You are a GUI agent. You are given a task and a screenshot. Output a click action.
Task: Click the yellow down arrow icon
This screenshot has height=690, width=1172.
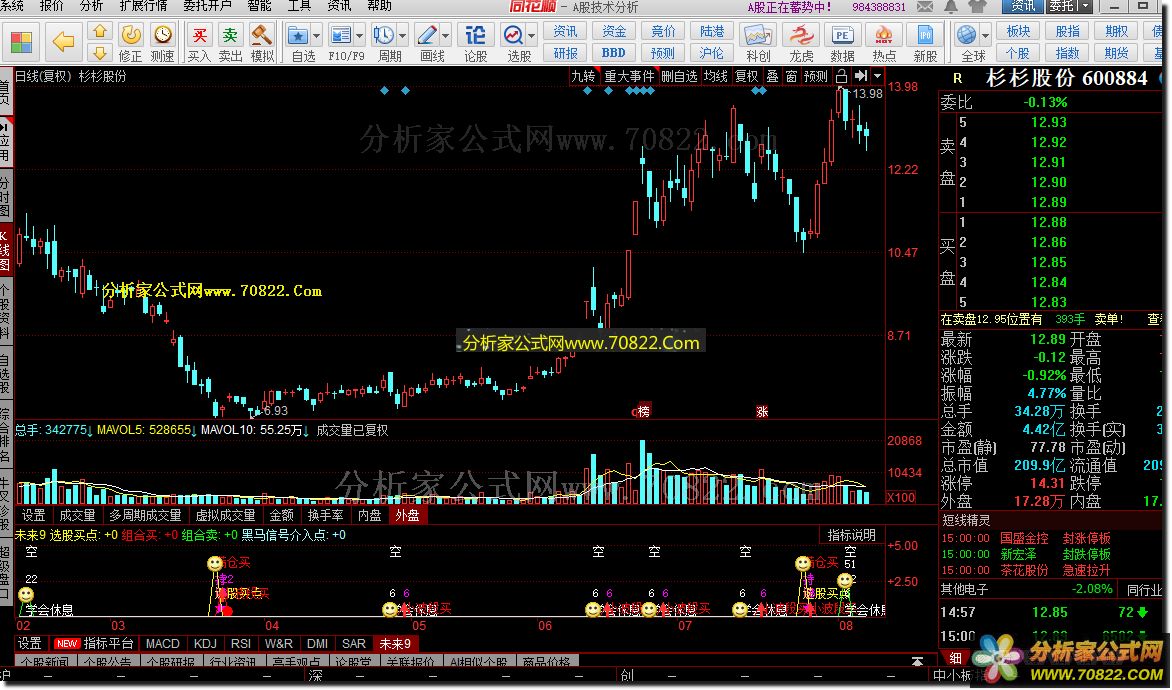pos(99,52)
